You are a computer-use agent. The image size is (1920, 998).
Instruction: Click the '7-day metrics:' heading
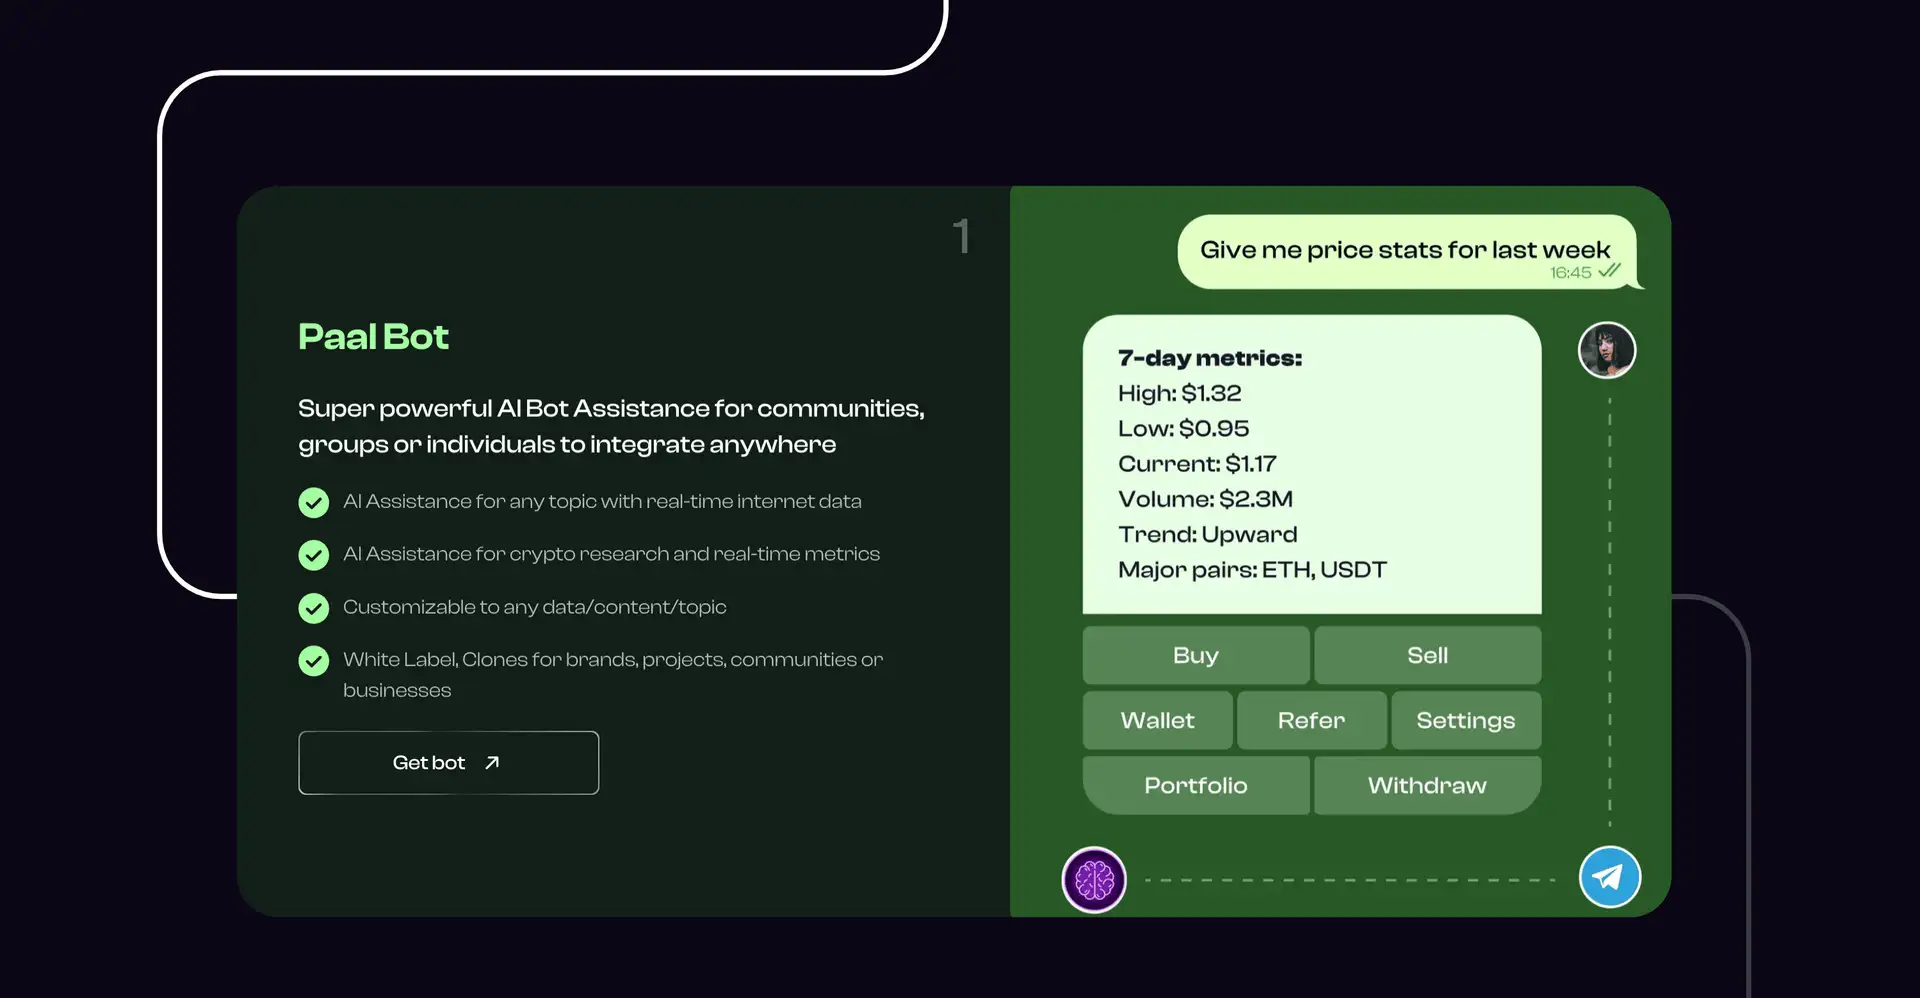(1210, 358)
